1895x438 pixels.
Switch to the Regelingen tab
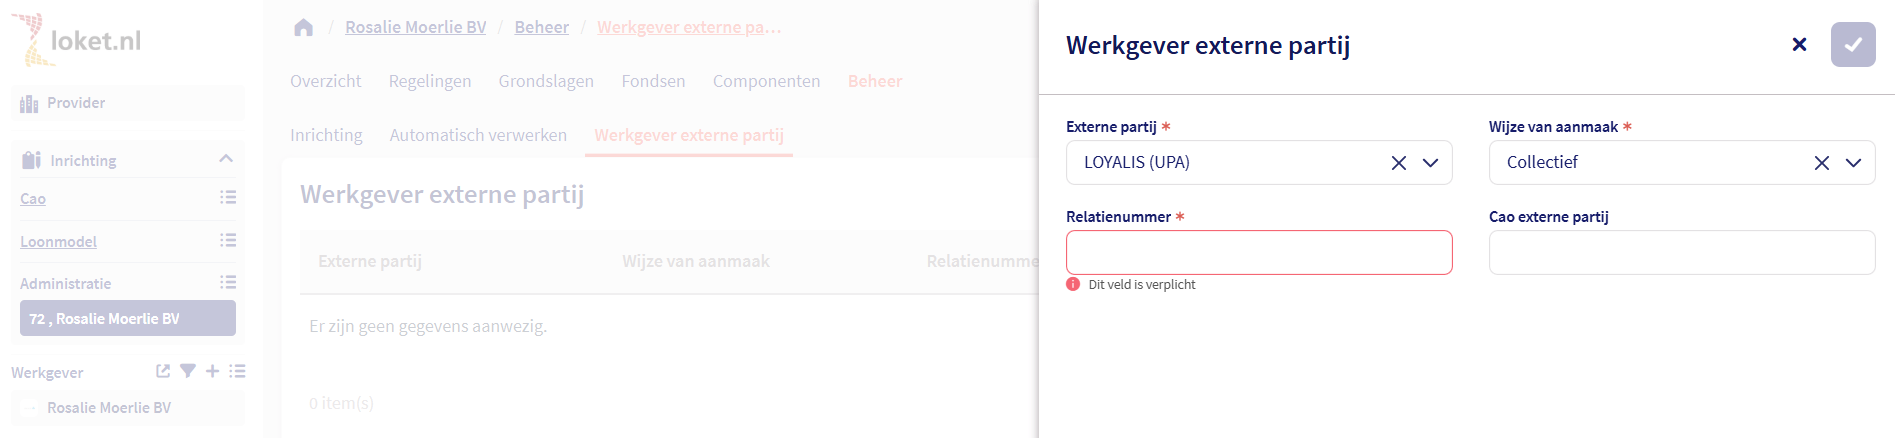coord(429,81)
